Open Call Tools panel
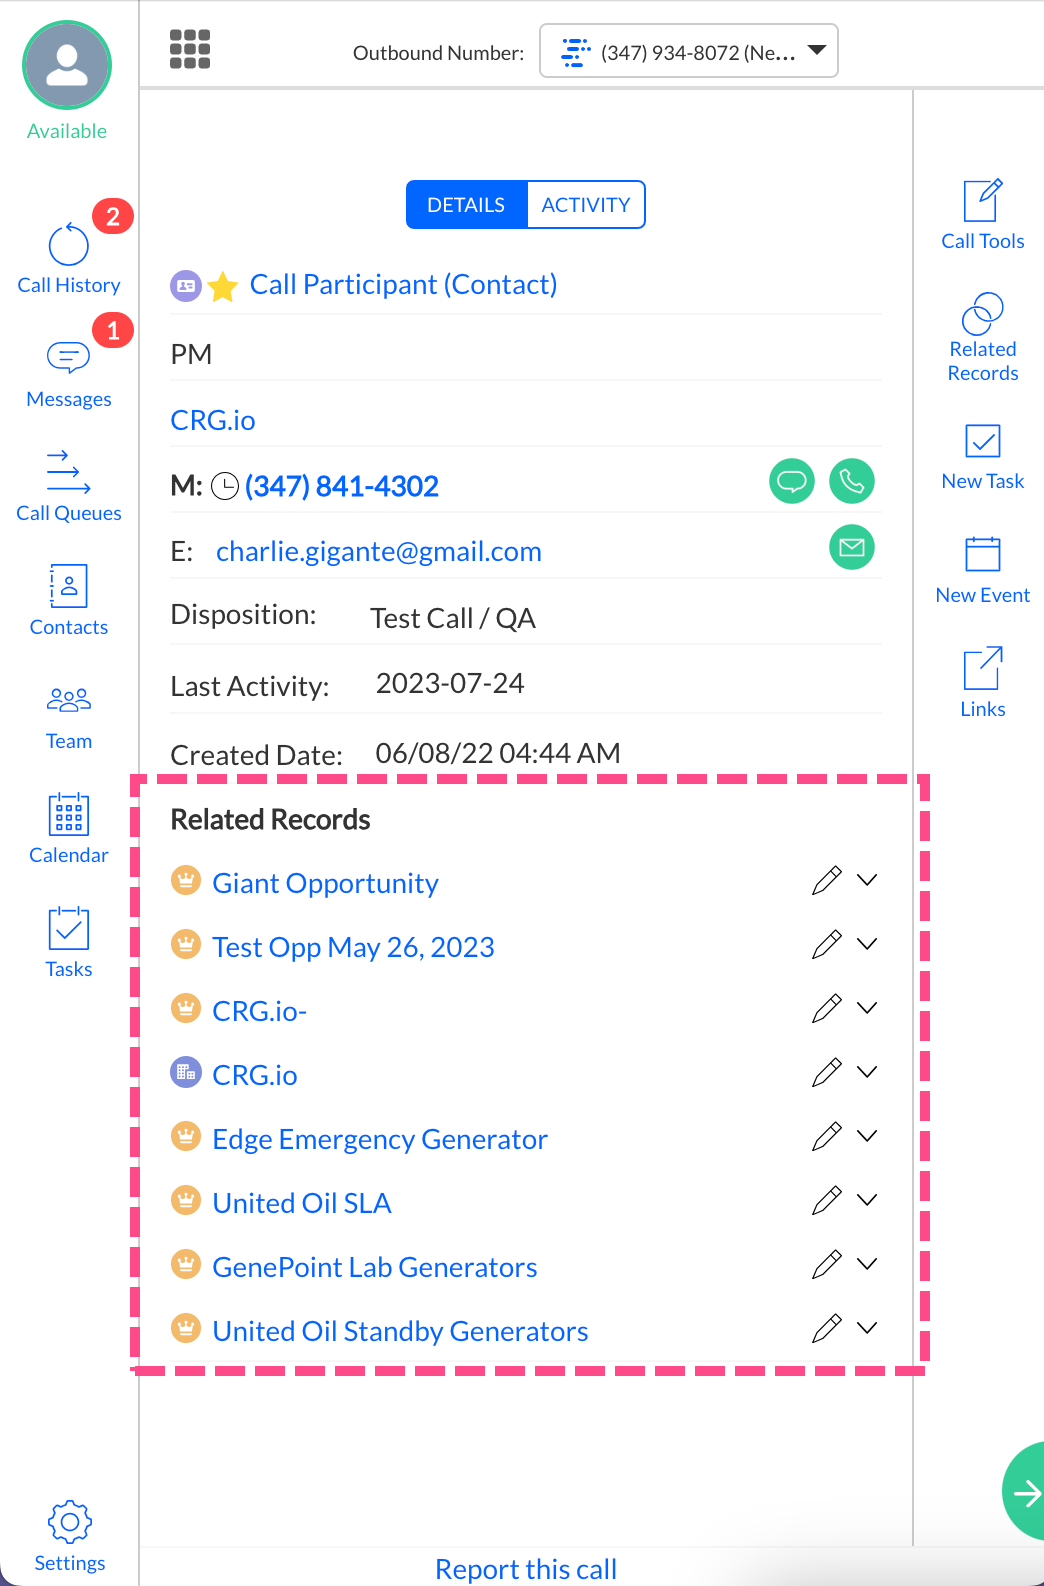1044x1586 pixels. (982, 214)
